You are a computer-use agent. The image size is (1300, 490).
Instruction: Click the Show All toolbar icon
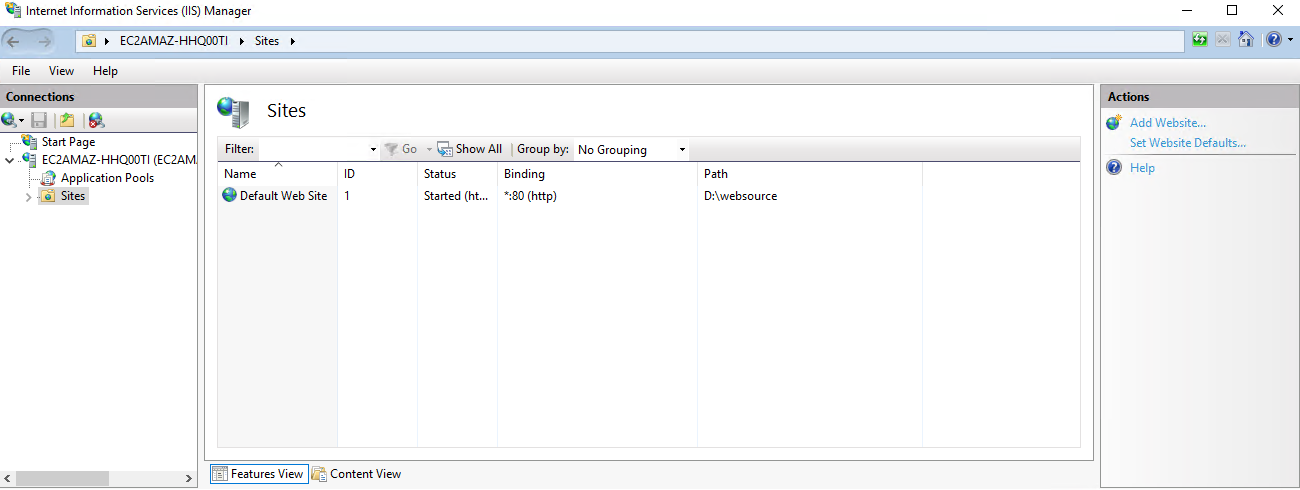click(x=445, y=149)
